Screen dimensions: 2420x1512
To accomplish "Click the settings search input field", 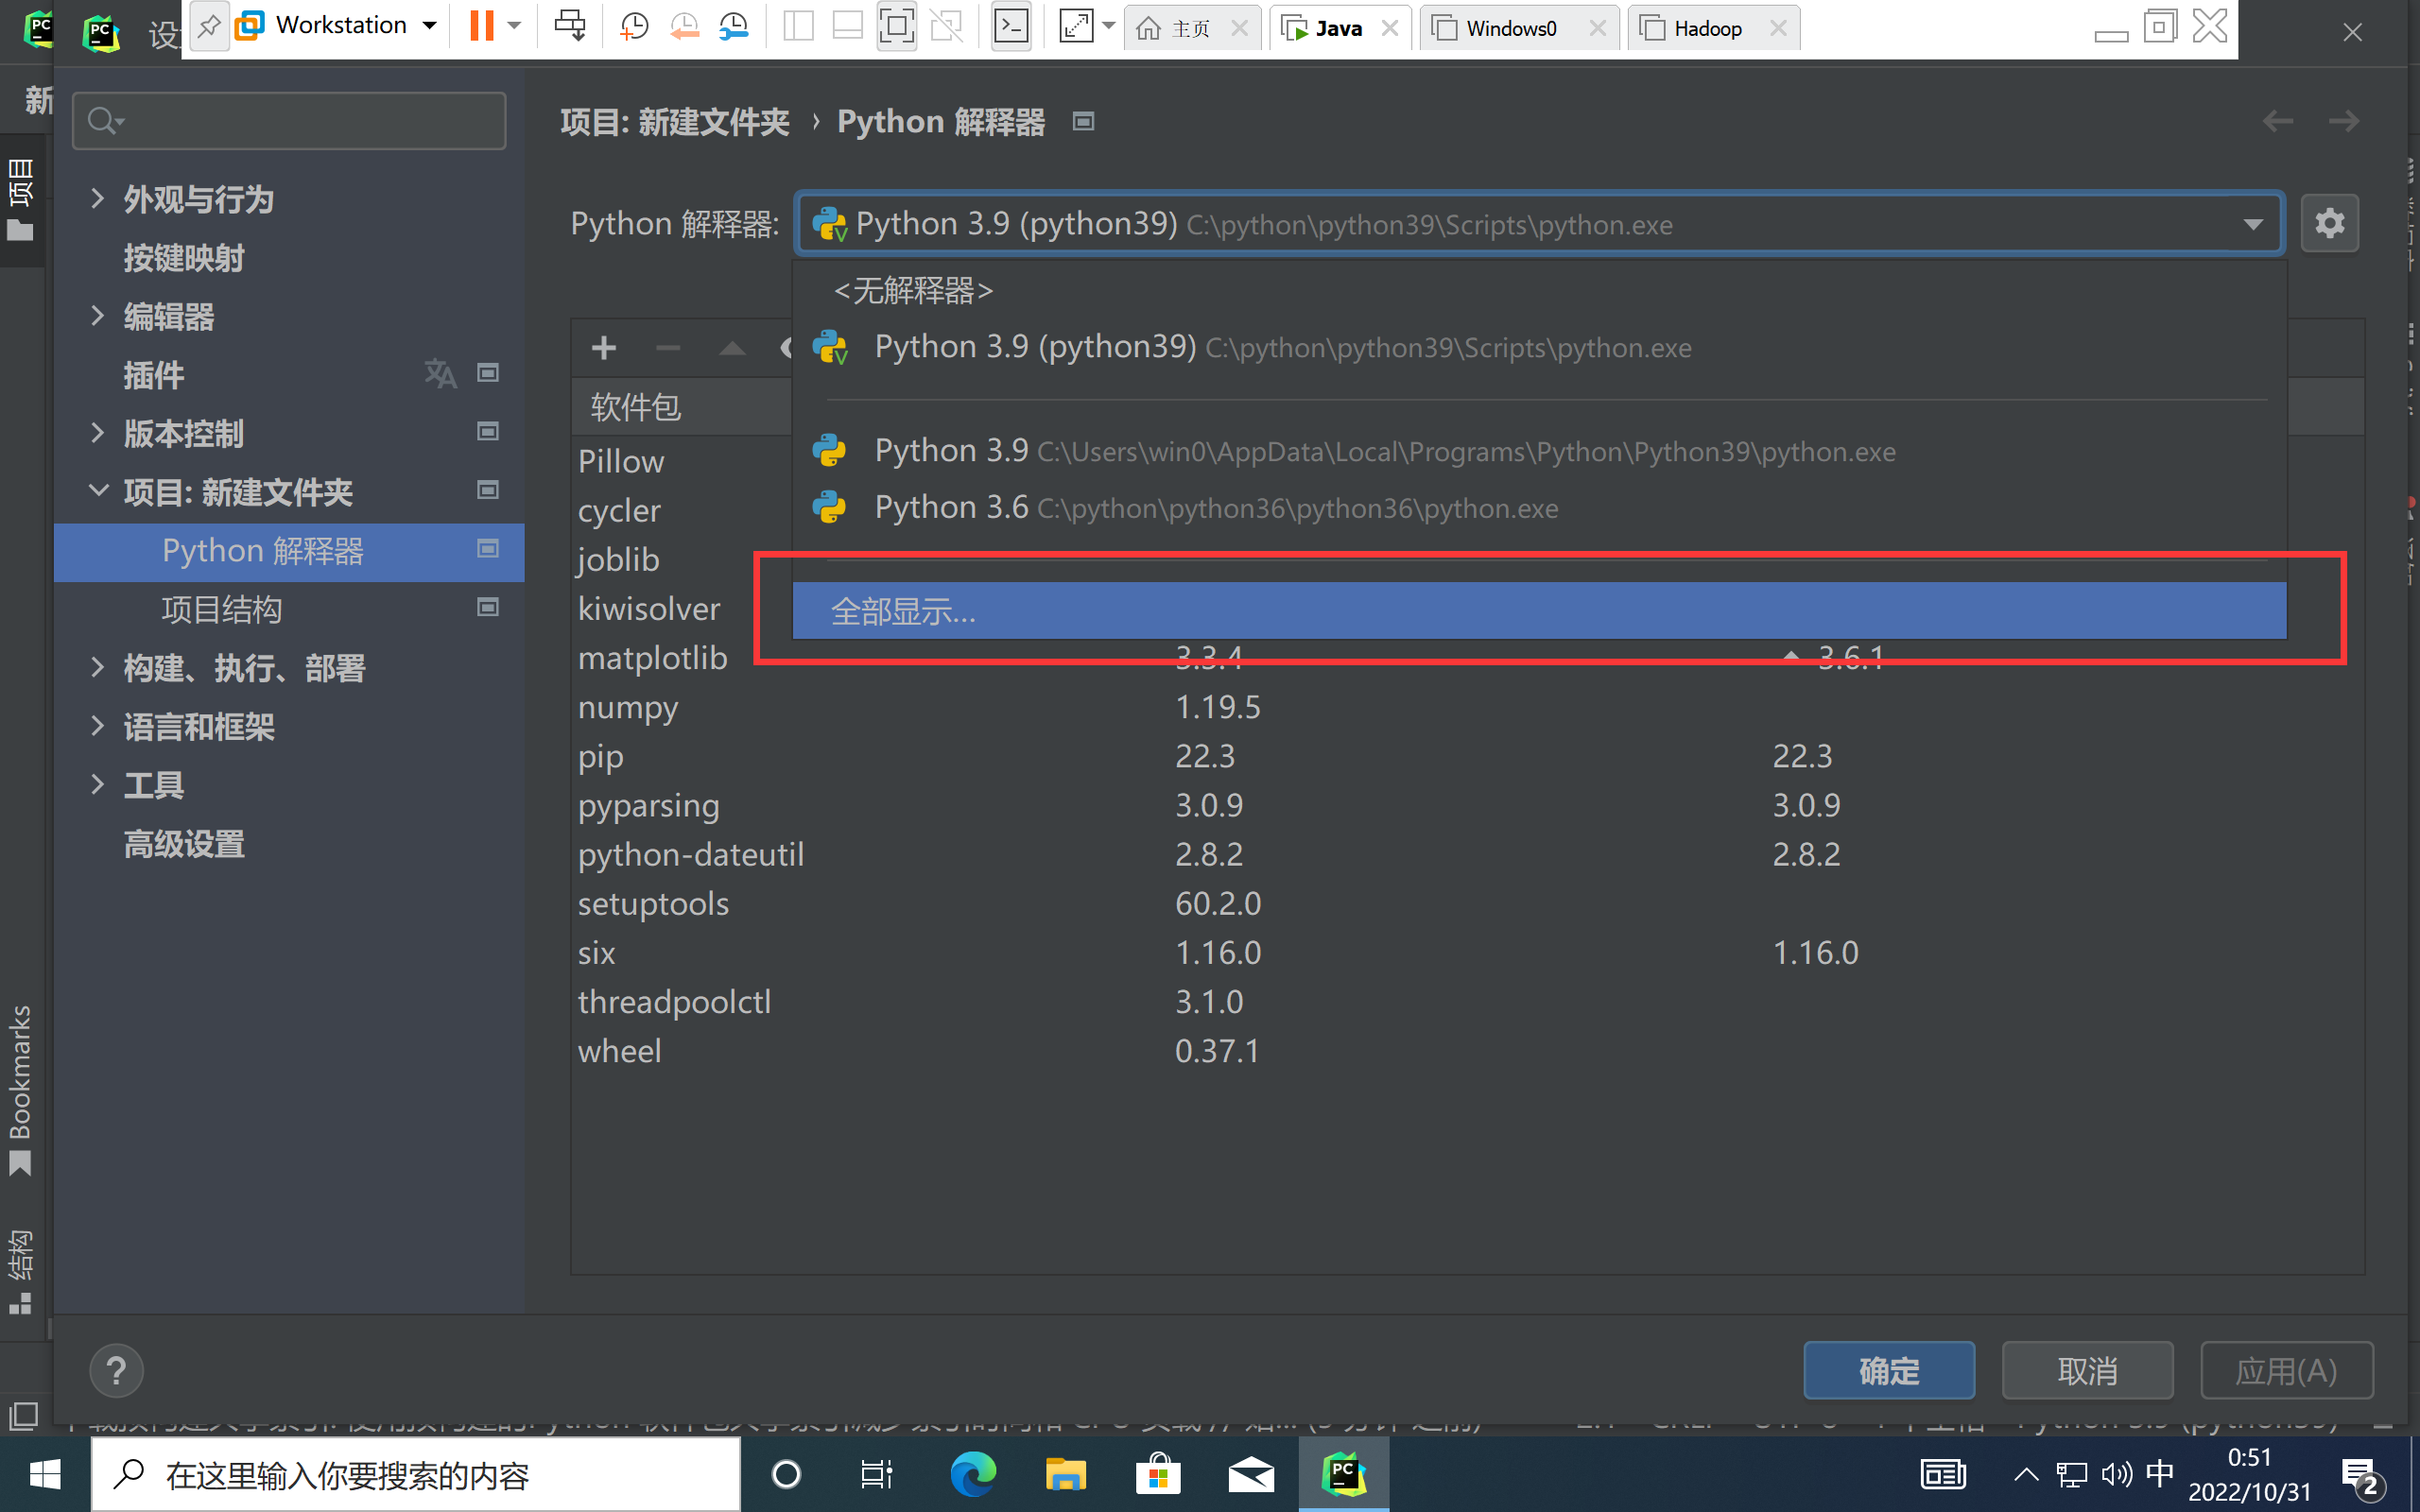I will point(300,121).
